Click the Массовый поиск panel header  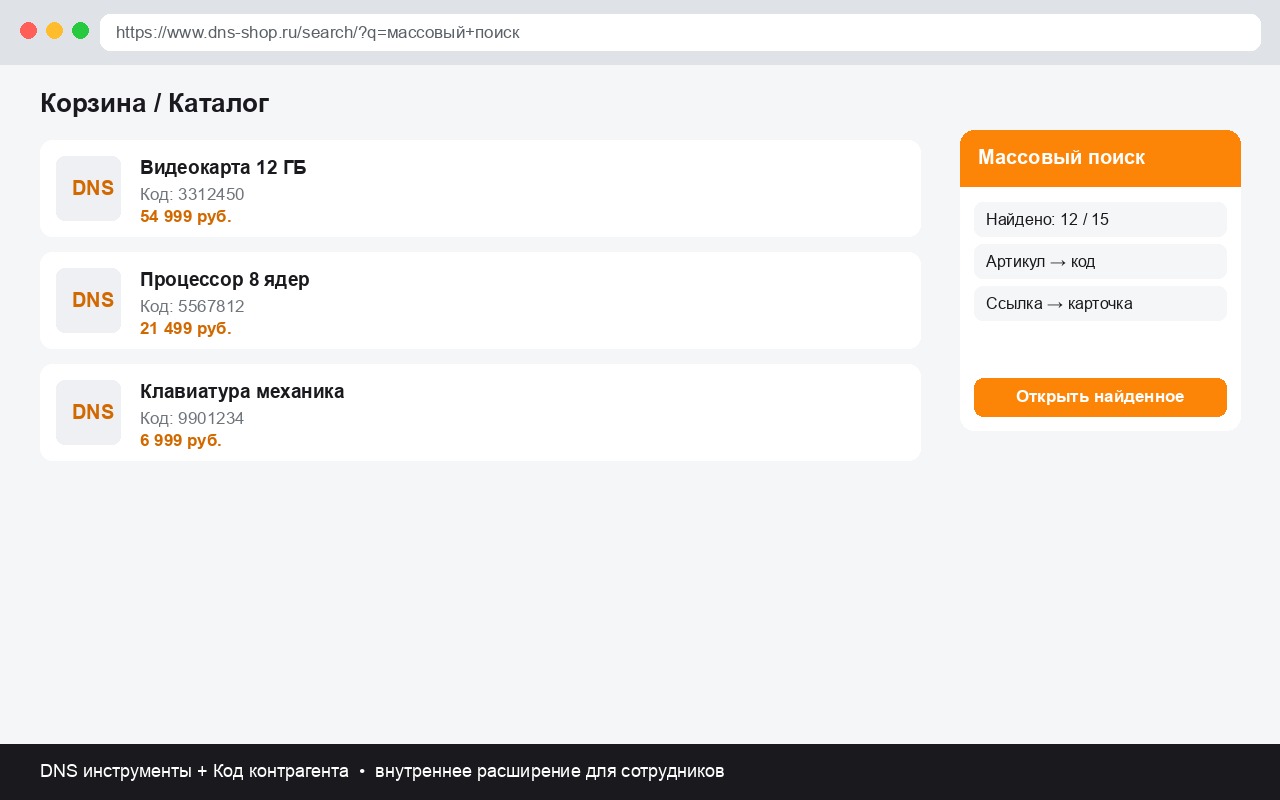point(1100,158)
